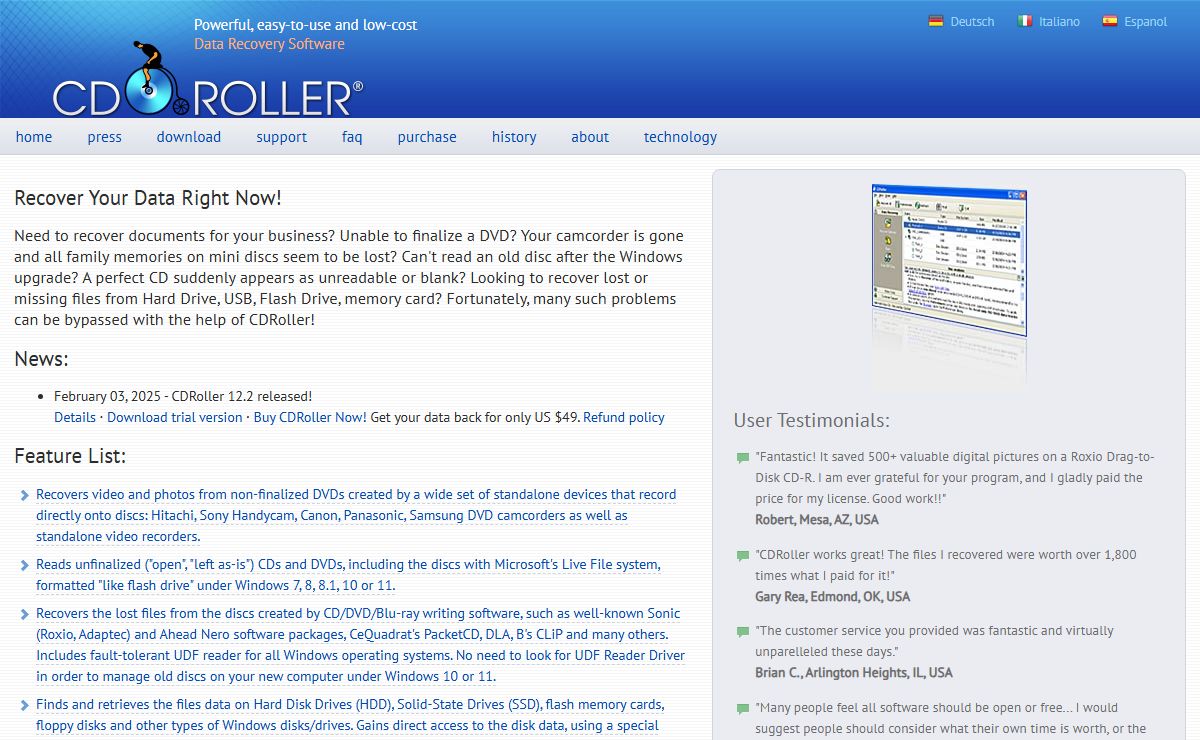Viewport: 1200px width, 740px height.
Task: Click the Buy CDRoller Now link
Action: 310,417
